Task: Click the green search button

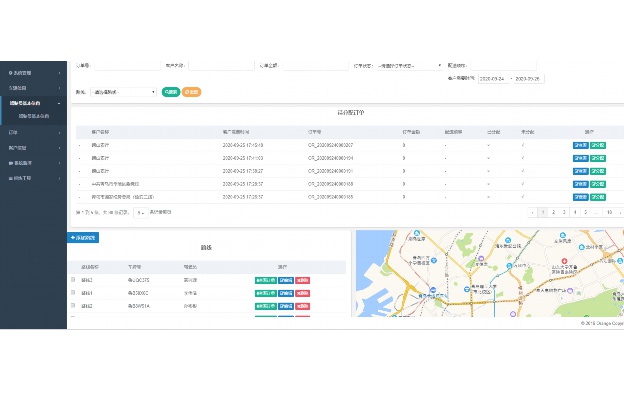Action: (x=171, y=92)
